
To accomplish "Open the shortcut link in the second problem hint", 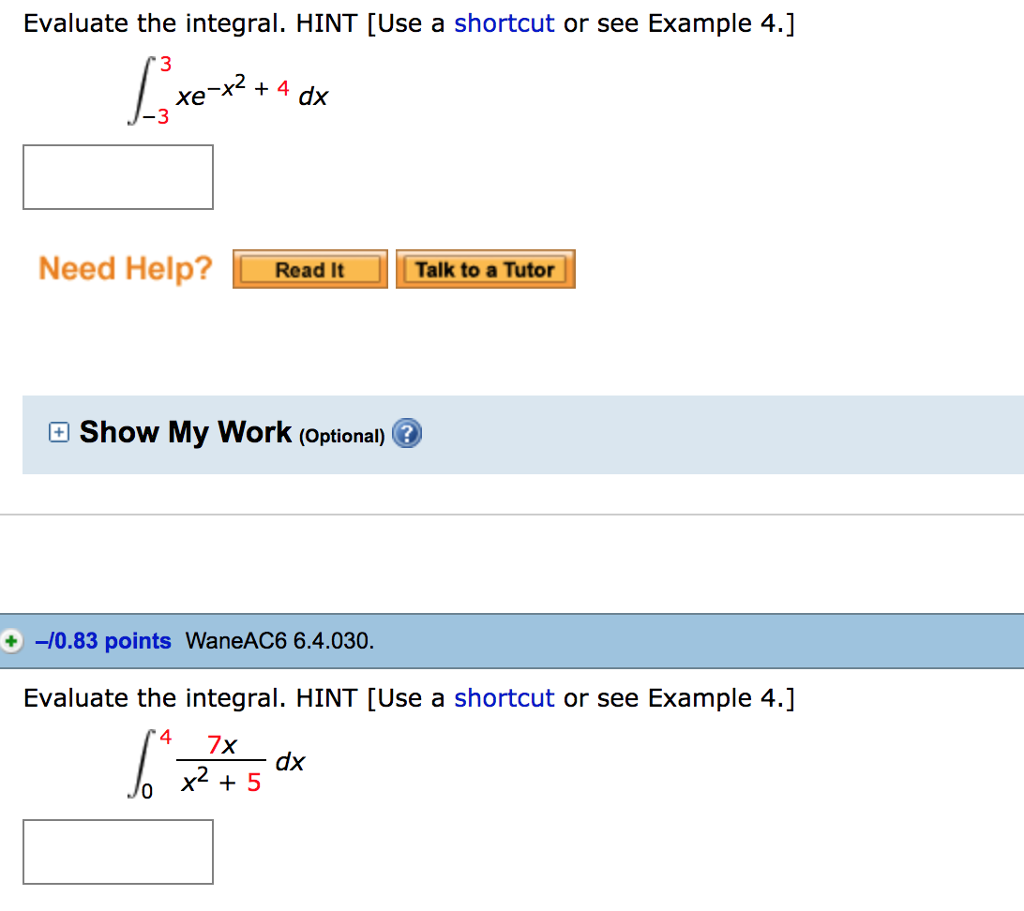I will 504,698.
